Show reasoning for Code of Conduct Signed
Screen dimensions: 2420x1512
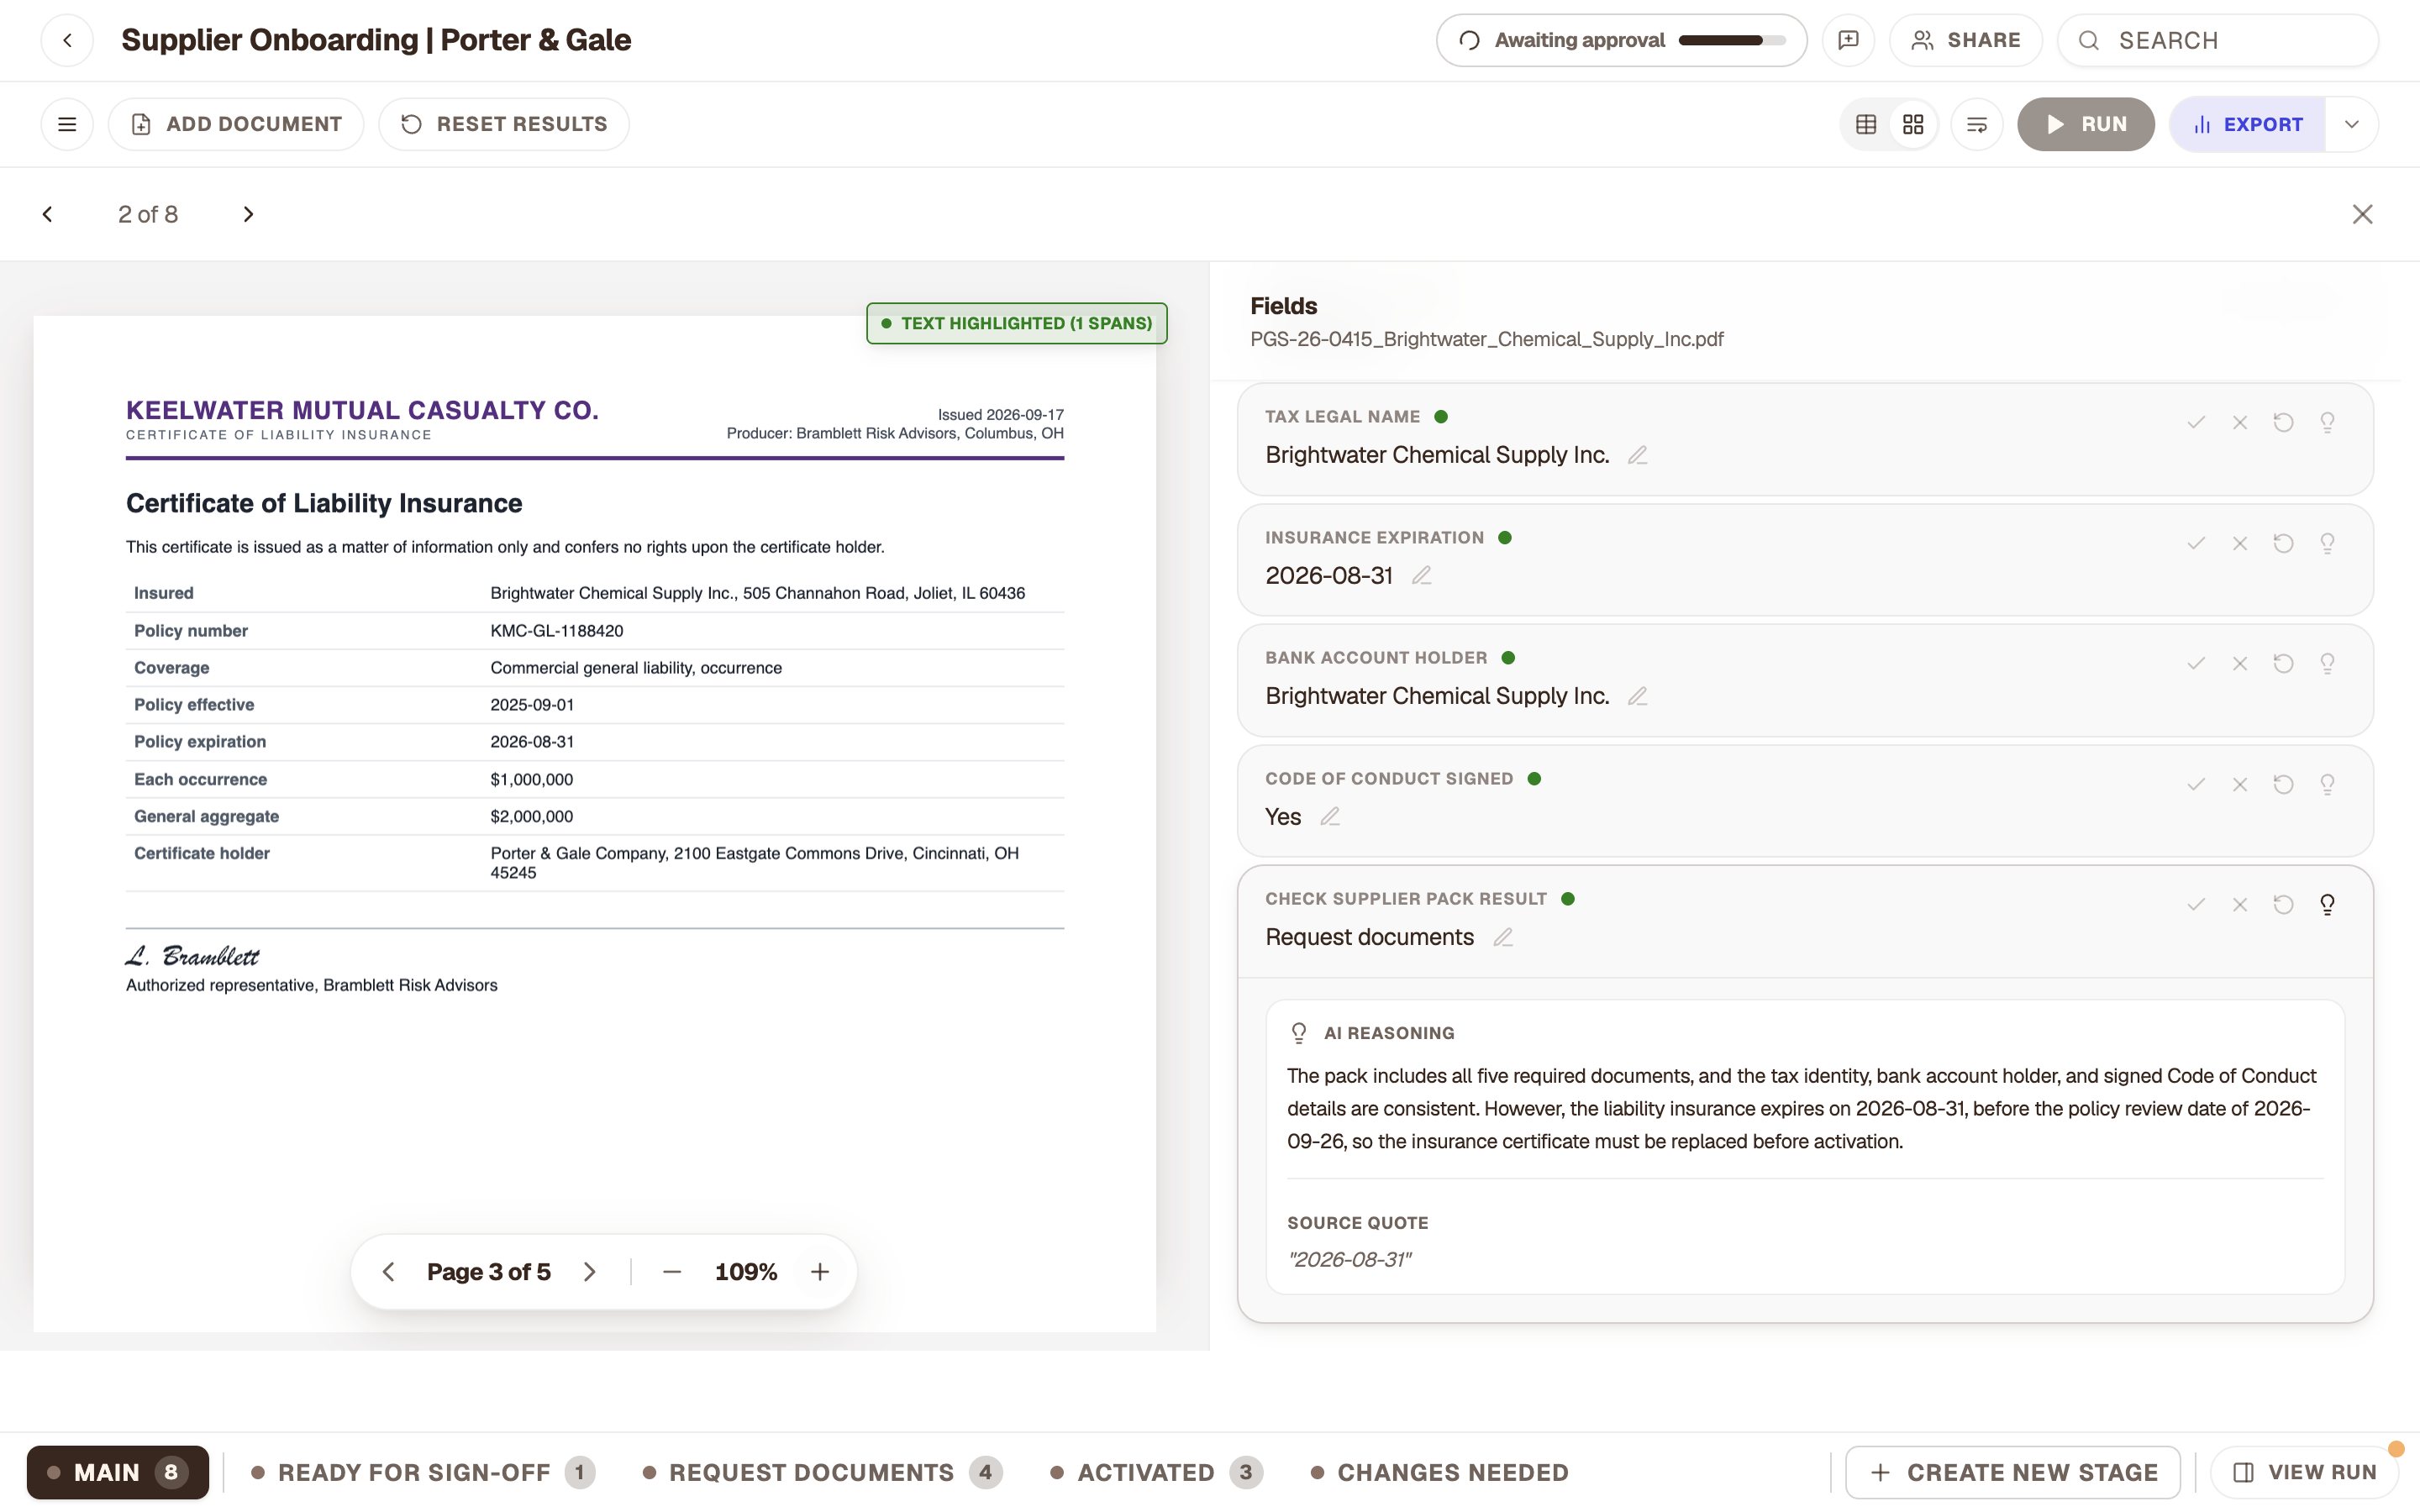point(2327,784)
